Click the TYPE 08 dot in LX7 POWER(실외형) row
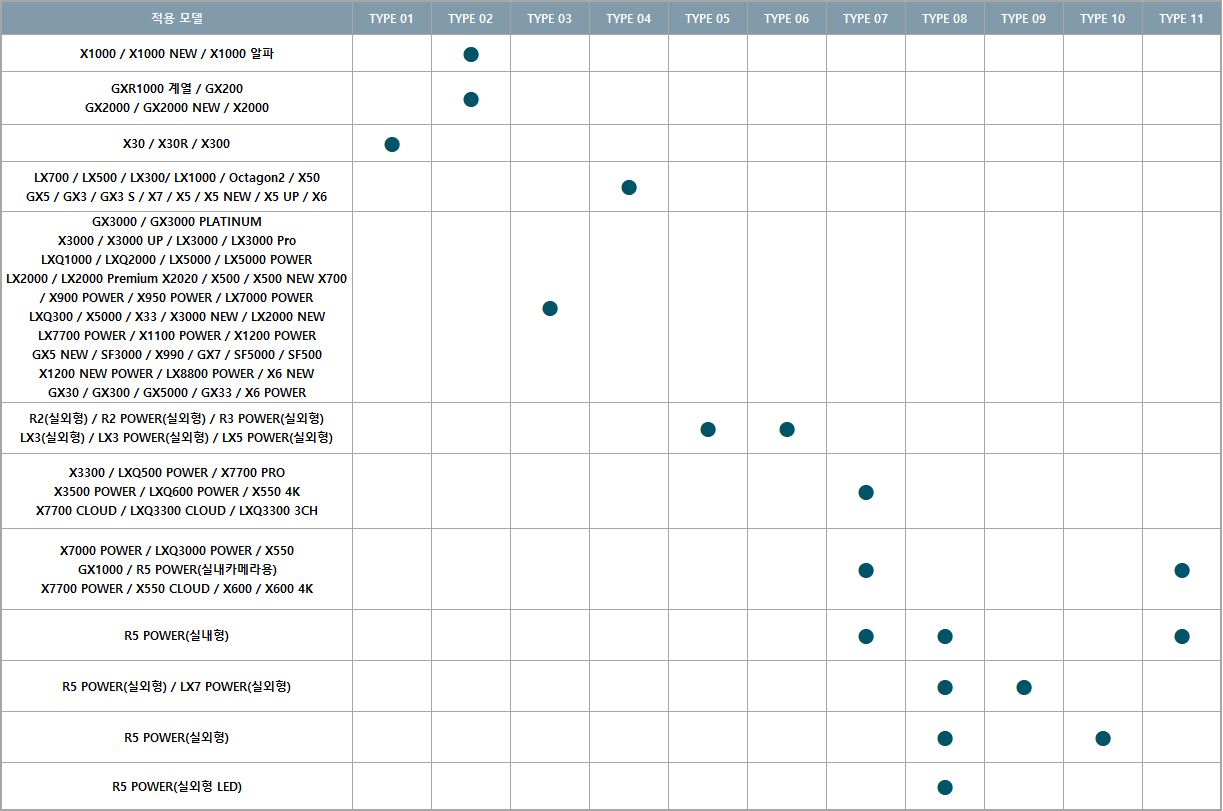The width and height of the screenshot is (1223, 811). (945, 687)
